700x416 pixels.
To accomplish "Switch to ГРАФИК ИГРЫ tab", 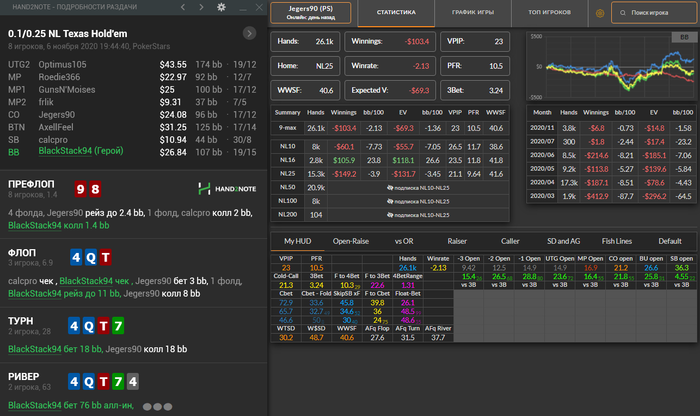I will 473,12.
